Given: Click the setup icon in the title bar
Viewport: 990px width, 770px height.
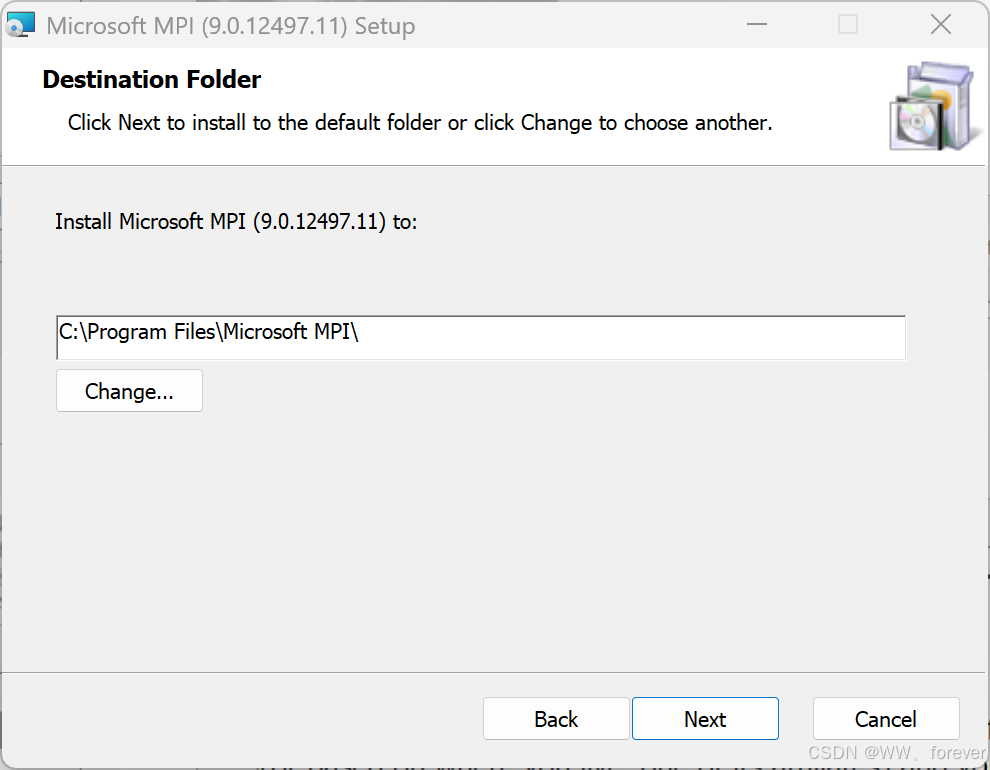Looking at the screenshot, I should point(20,25).
